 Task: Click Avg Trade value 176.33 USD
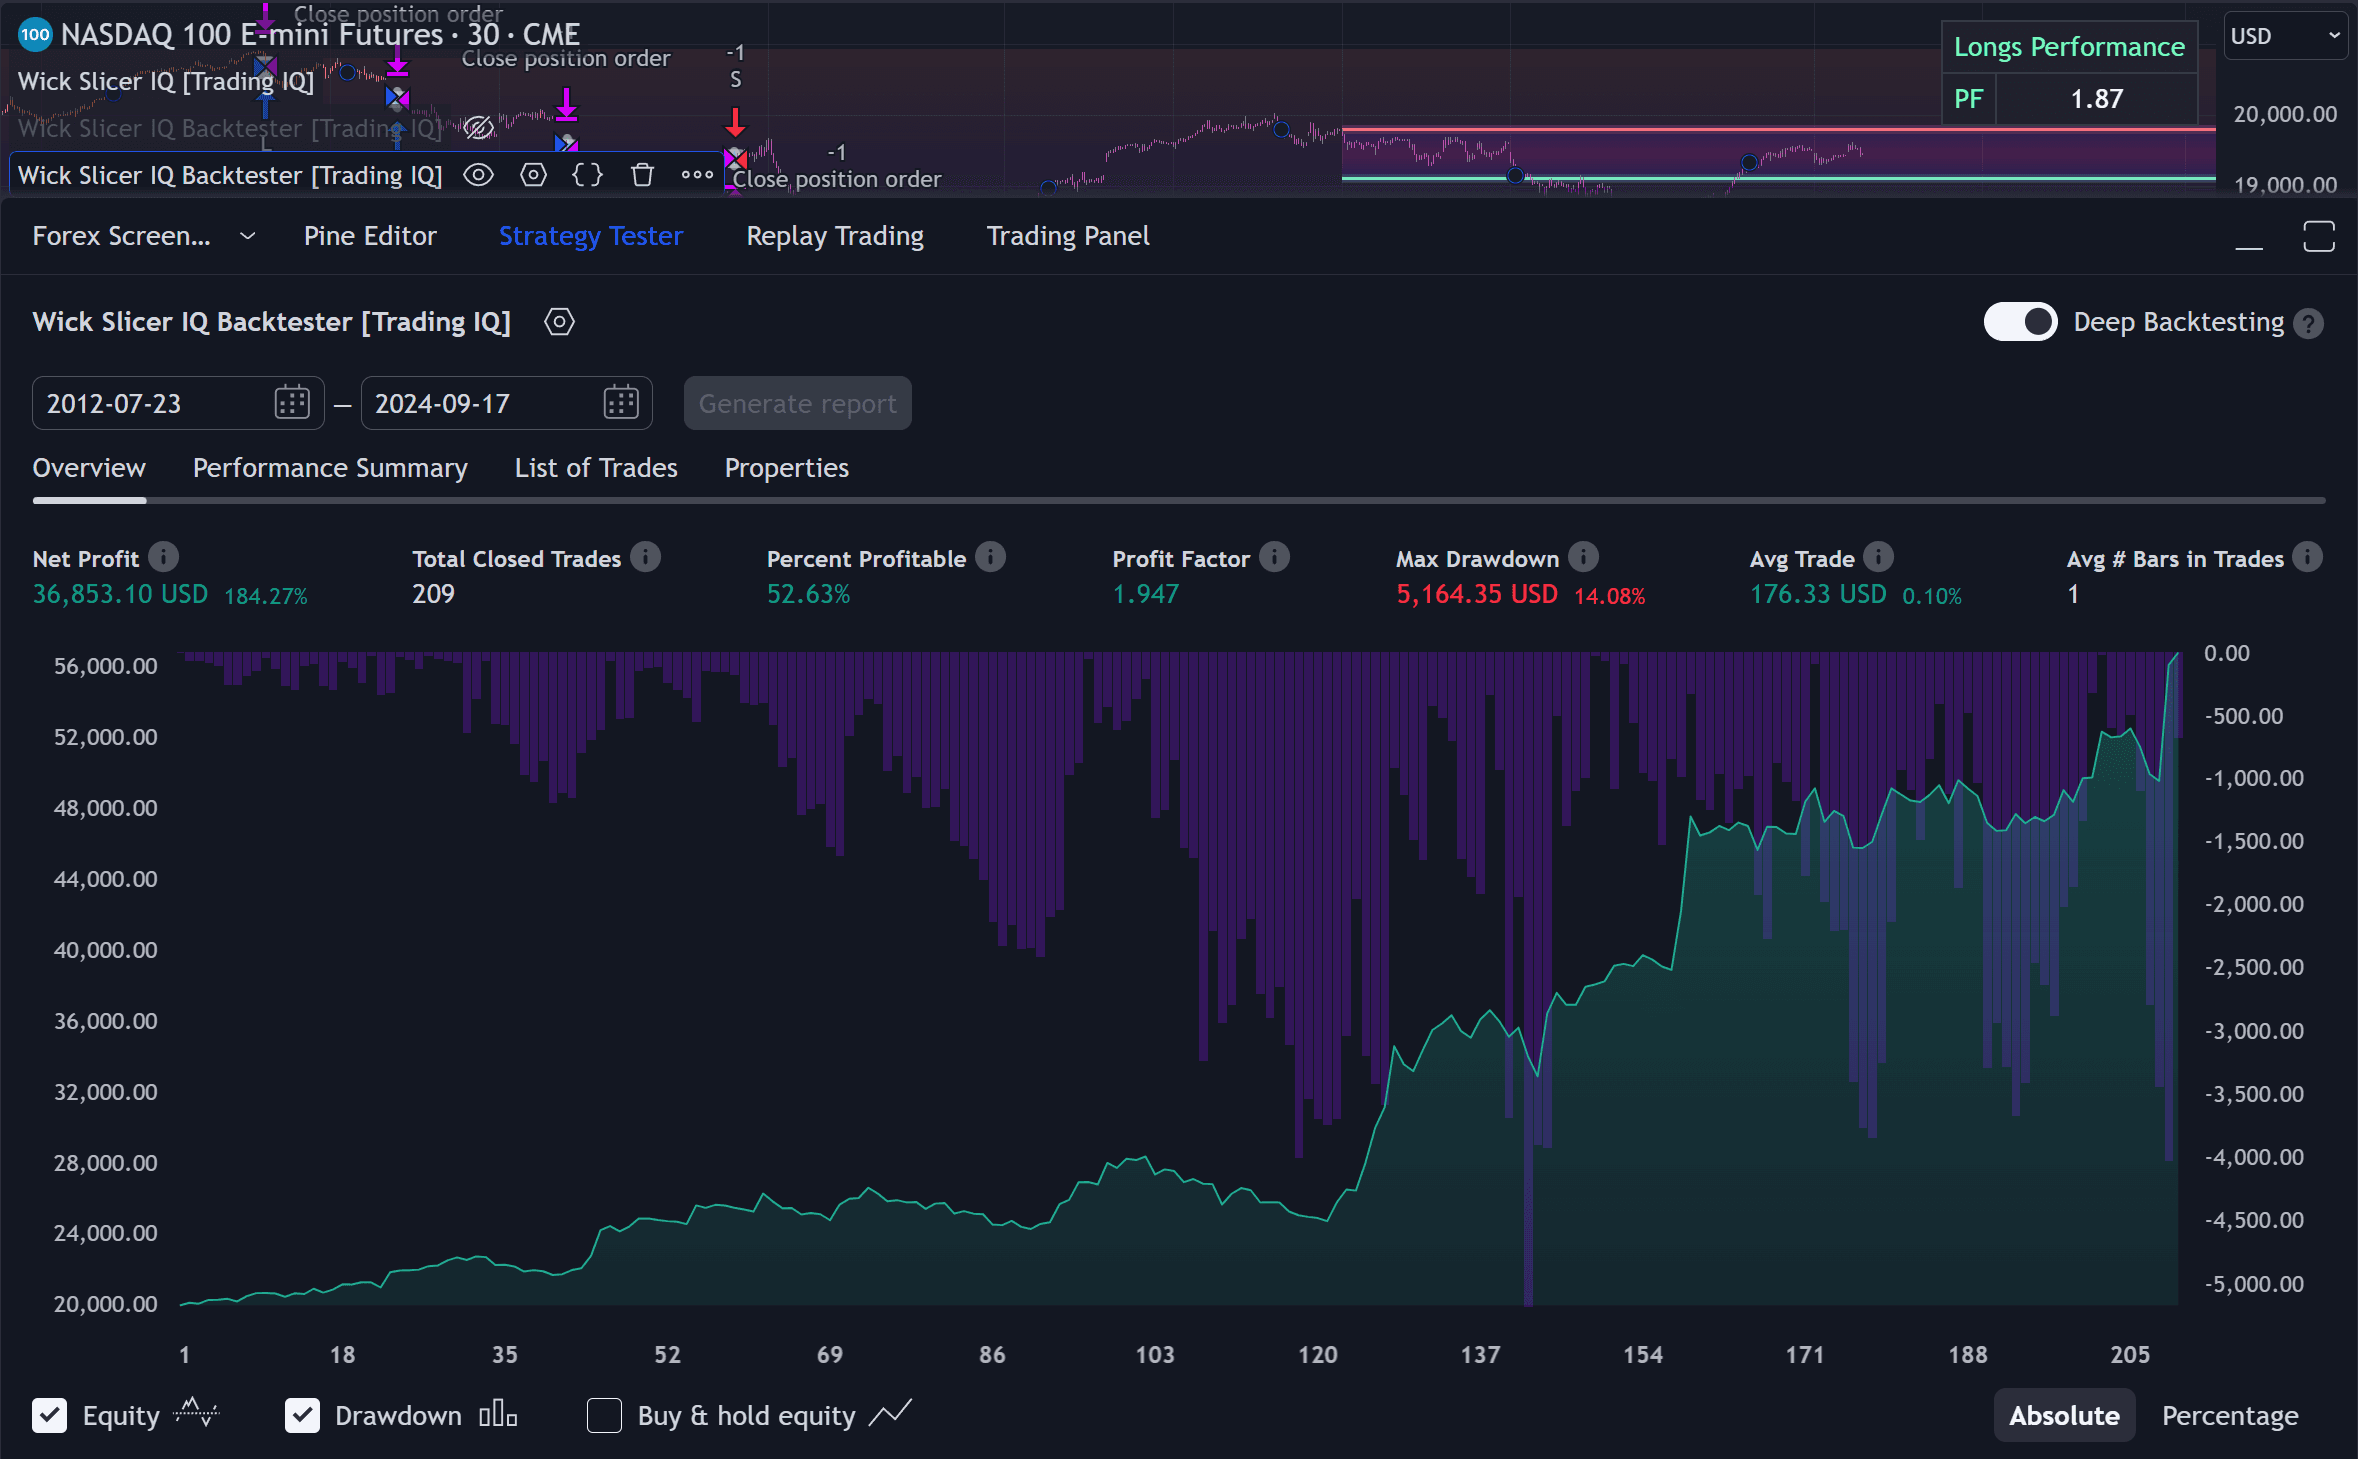click(x=1817, y=594)
